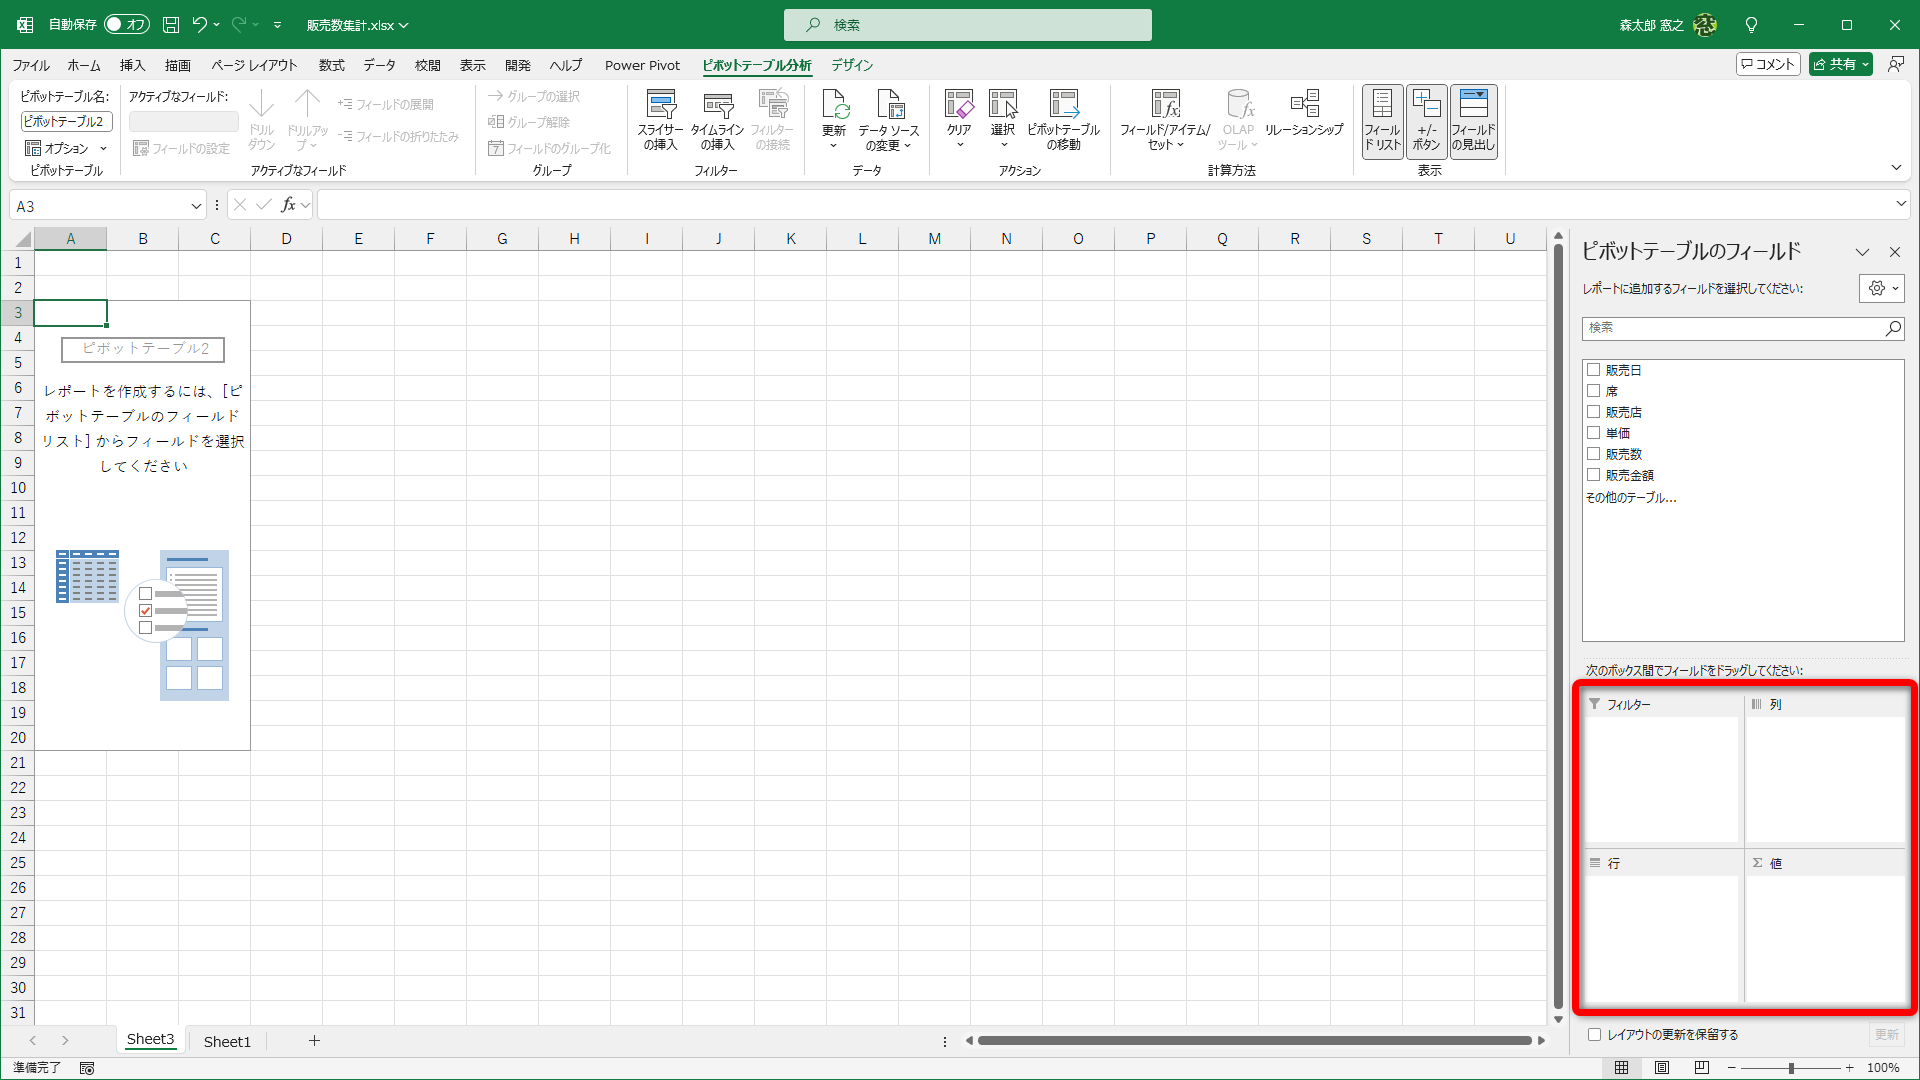Click the その他のテーブル link
The height and width of the screenshot is (1080, 1920).
[x=1631, y=497]
